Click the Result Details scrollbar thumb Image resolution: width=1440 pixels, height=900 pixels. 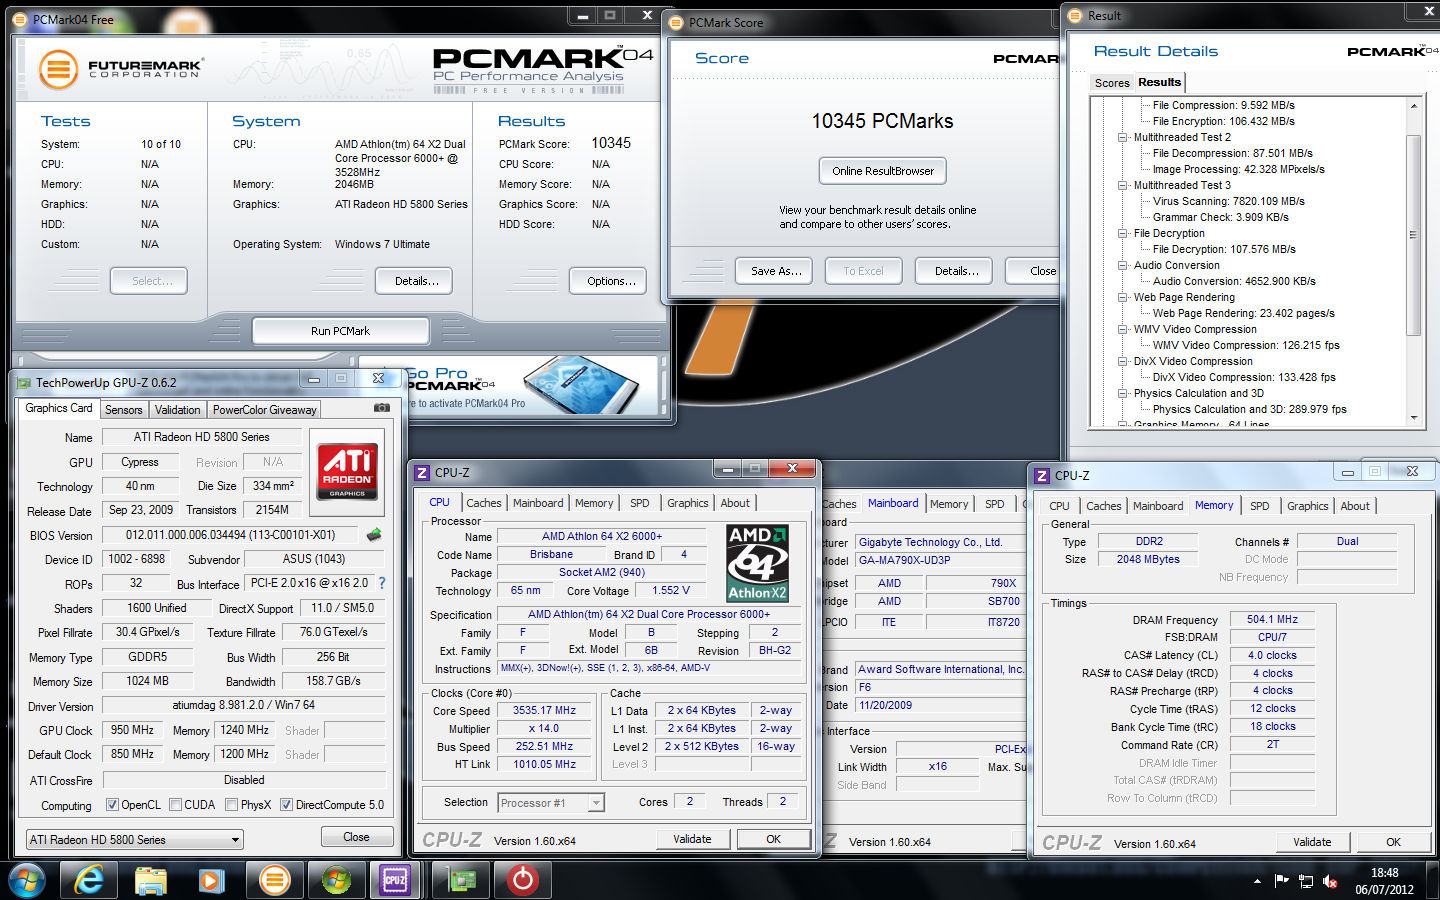click(1413, 234)
